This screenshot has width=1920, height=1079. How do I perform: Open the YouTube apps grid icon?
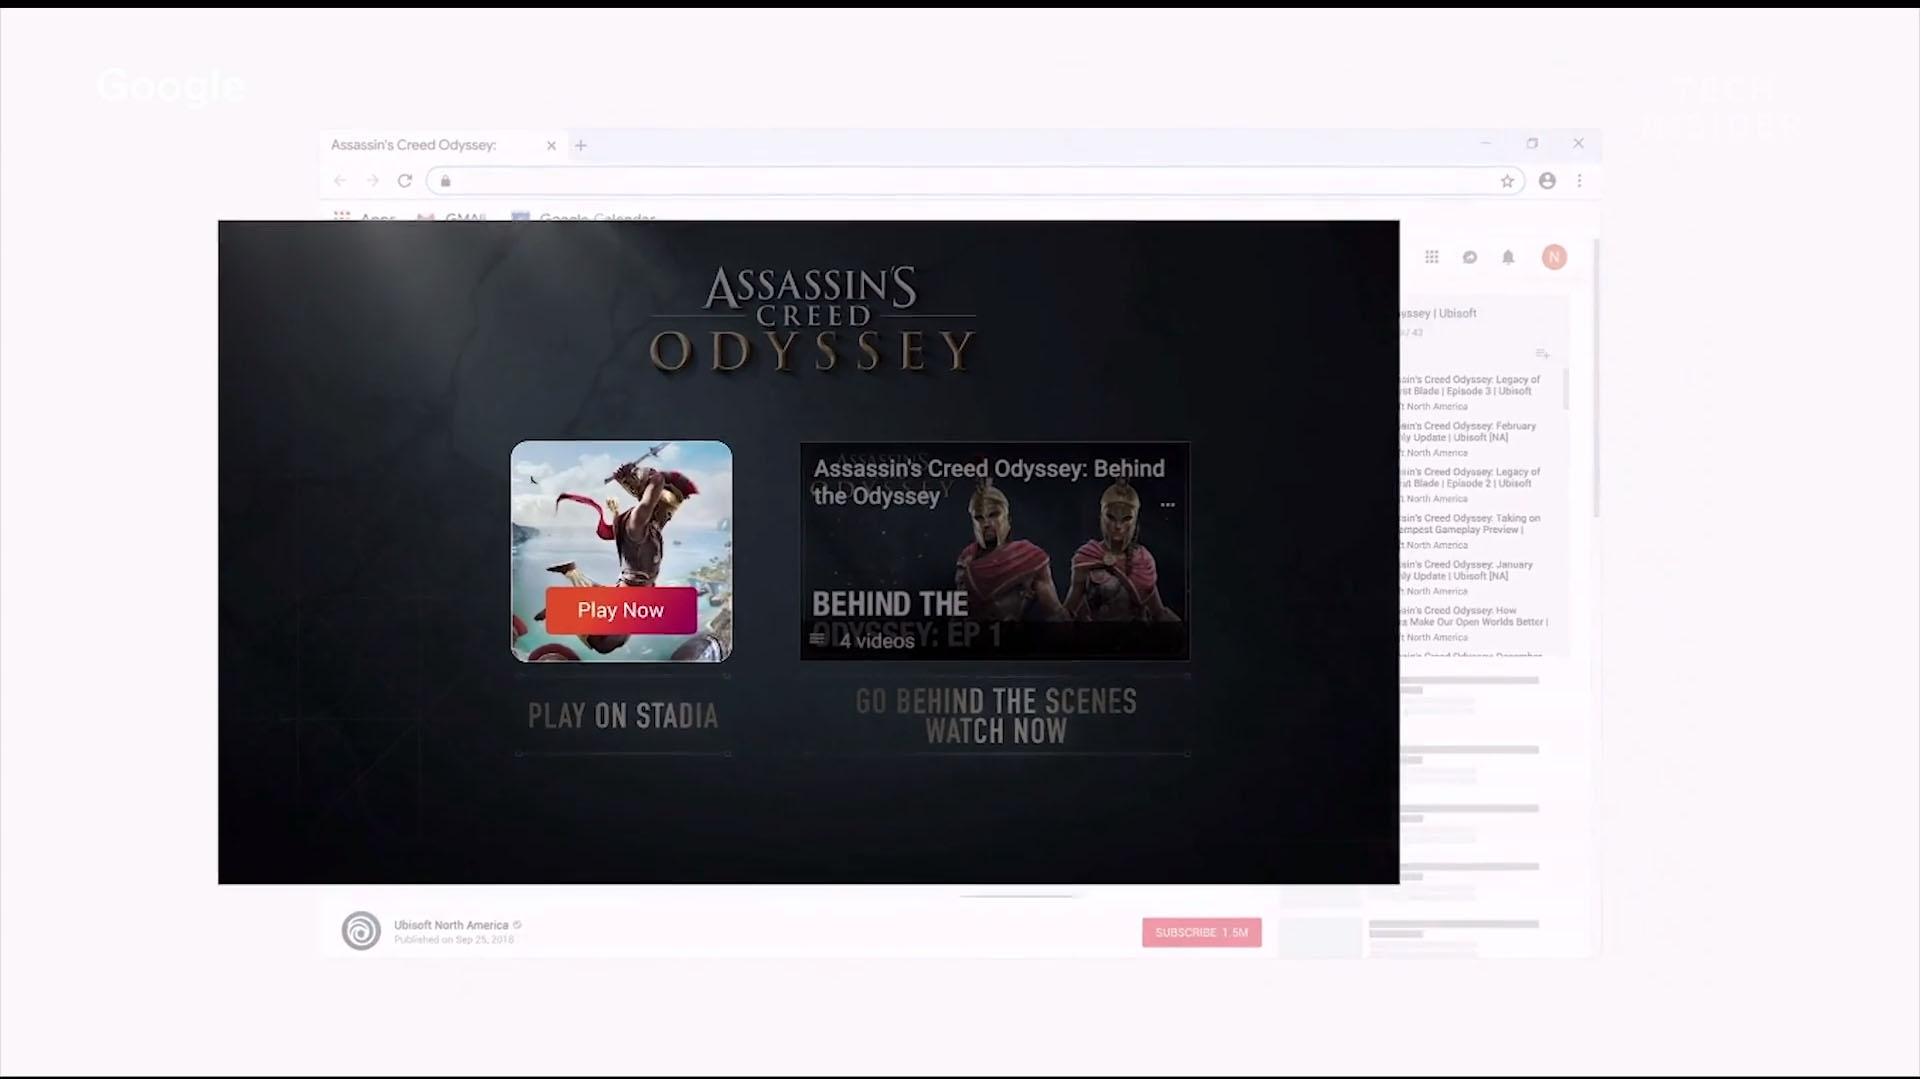coord(1432,257)
